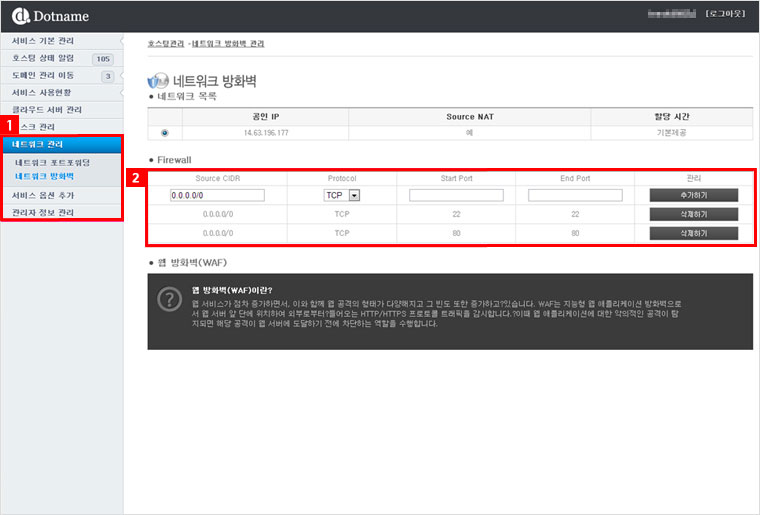
Task: Open 클라우드 서버 관리 in sidebar
Action: 46,109
